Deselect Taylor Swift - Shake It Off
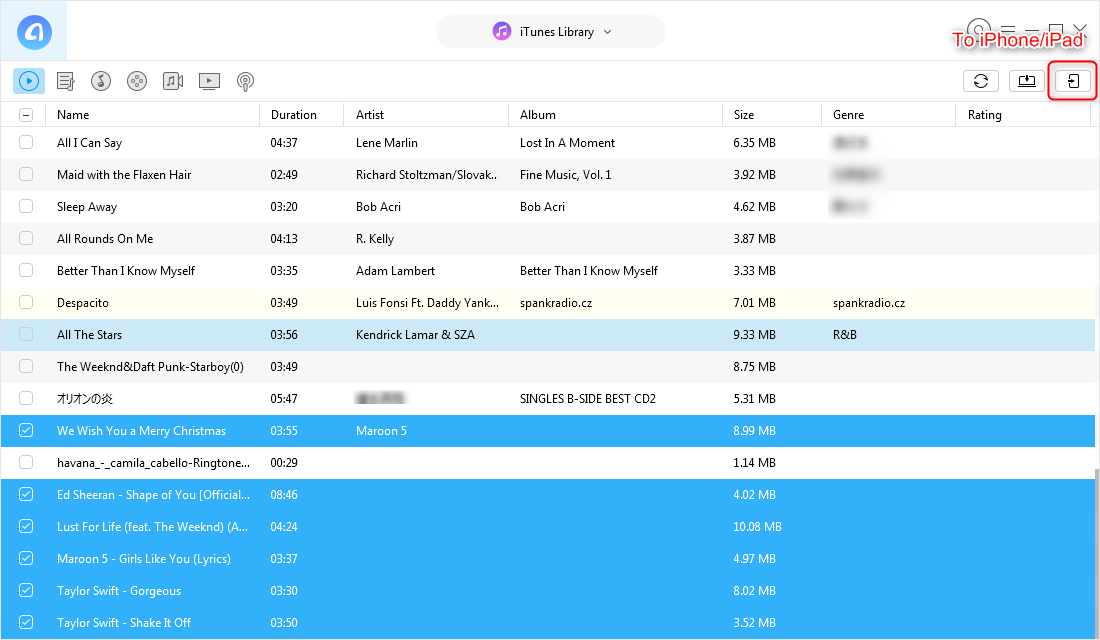 [x=26, y=622]
